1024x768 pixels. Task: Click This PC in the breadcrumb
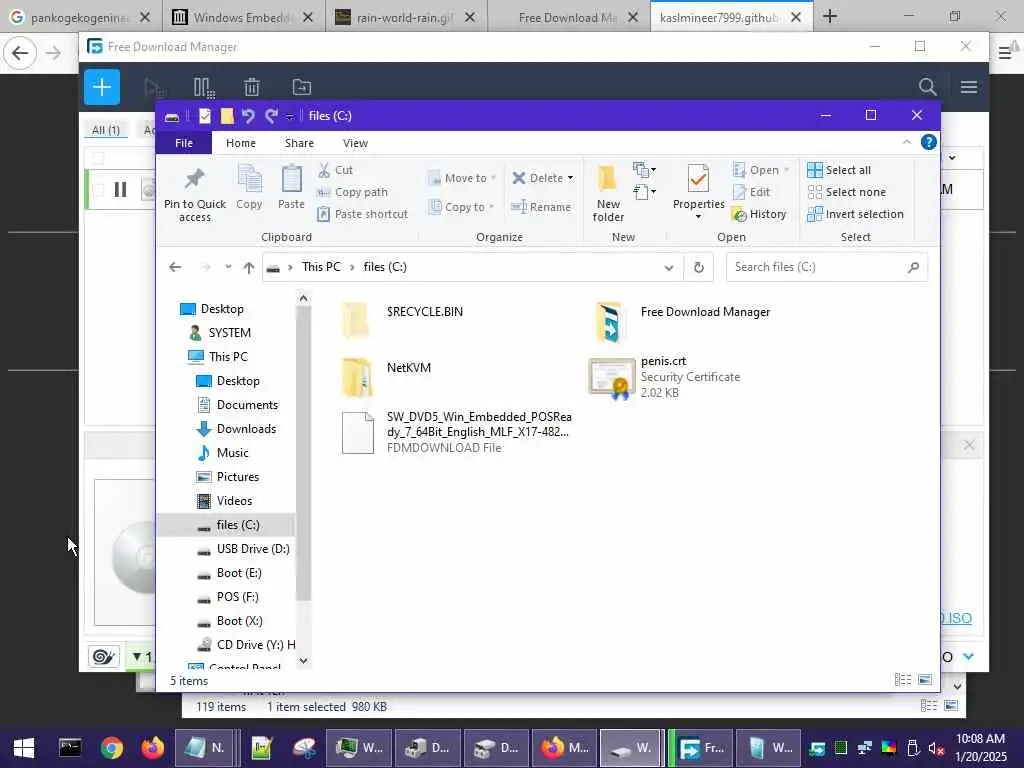(x=321, y=267)
